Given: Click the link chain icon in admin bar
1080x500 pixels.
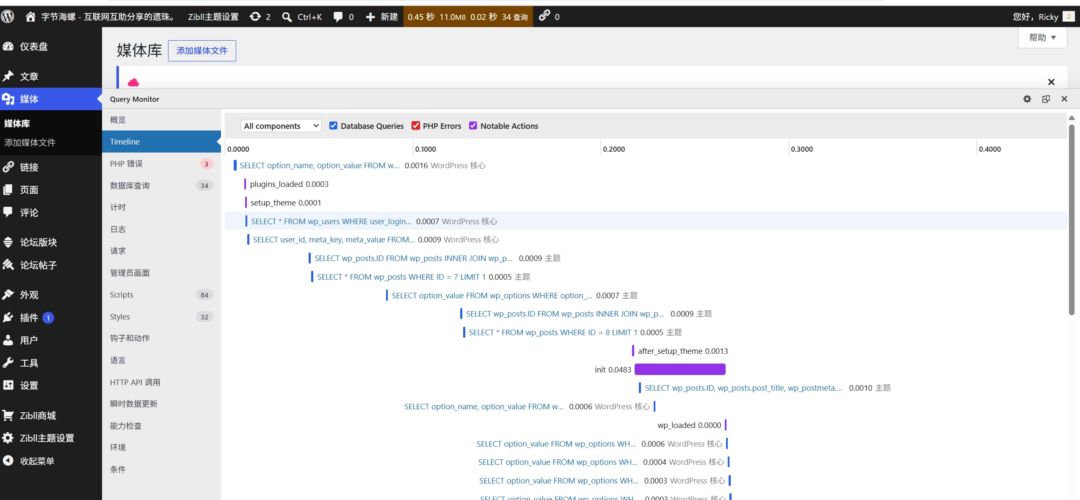Looking at the screenshot, I should [x=544, y=16].
